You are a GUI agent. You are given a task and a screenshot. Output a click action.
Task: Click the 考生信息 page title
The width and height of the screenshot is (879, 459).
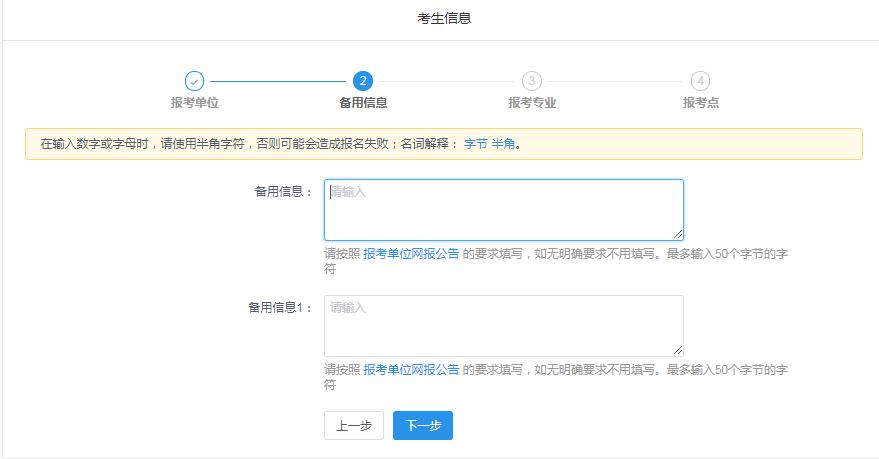click(x=444, y=18)
